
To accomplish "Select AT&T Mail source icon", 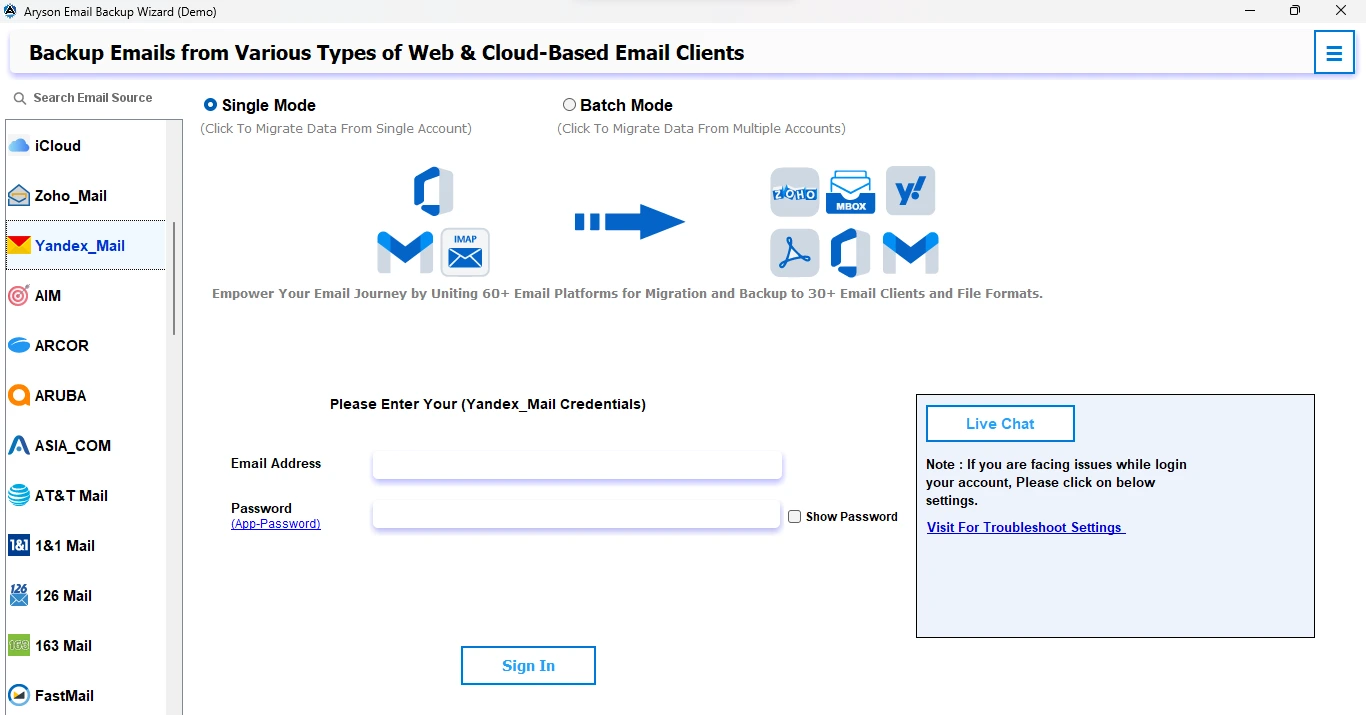I will click(72, 495).
